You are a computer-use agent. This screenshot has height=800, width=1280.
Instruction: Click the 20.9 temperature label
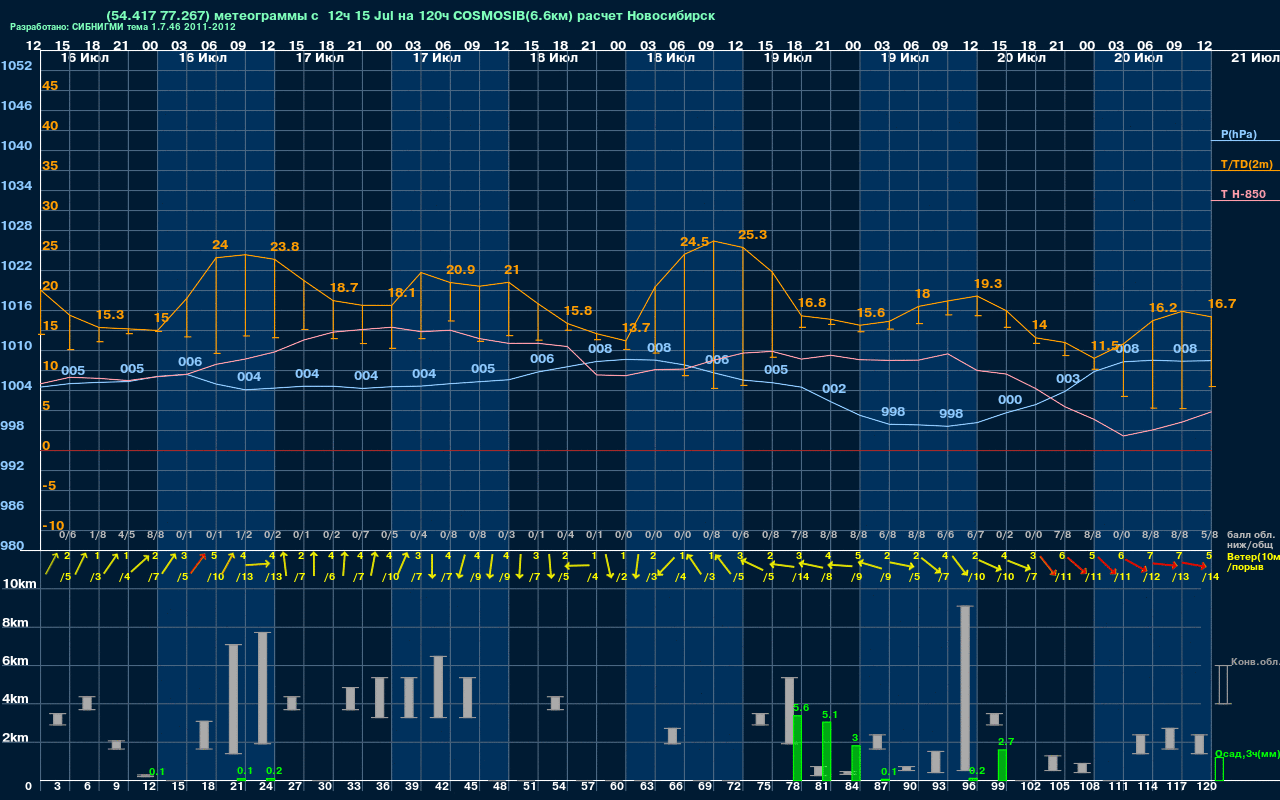[460, 270]
